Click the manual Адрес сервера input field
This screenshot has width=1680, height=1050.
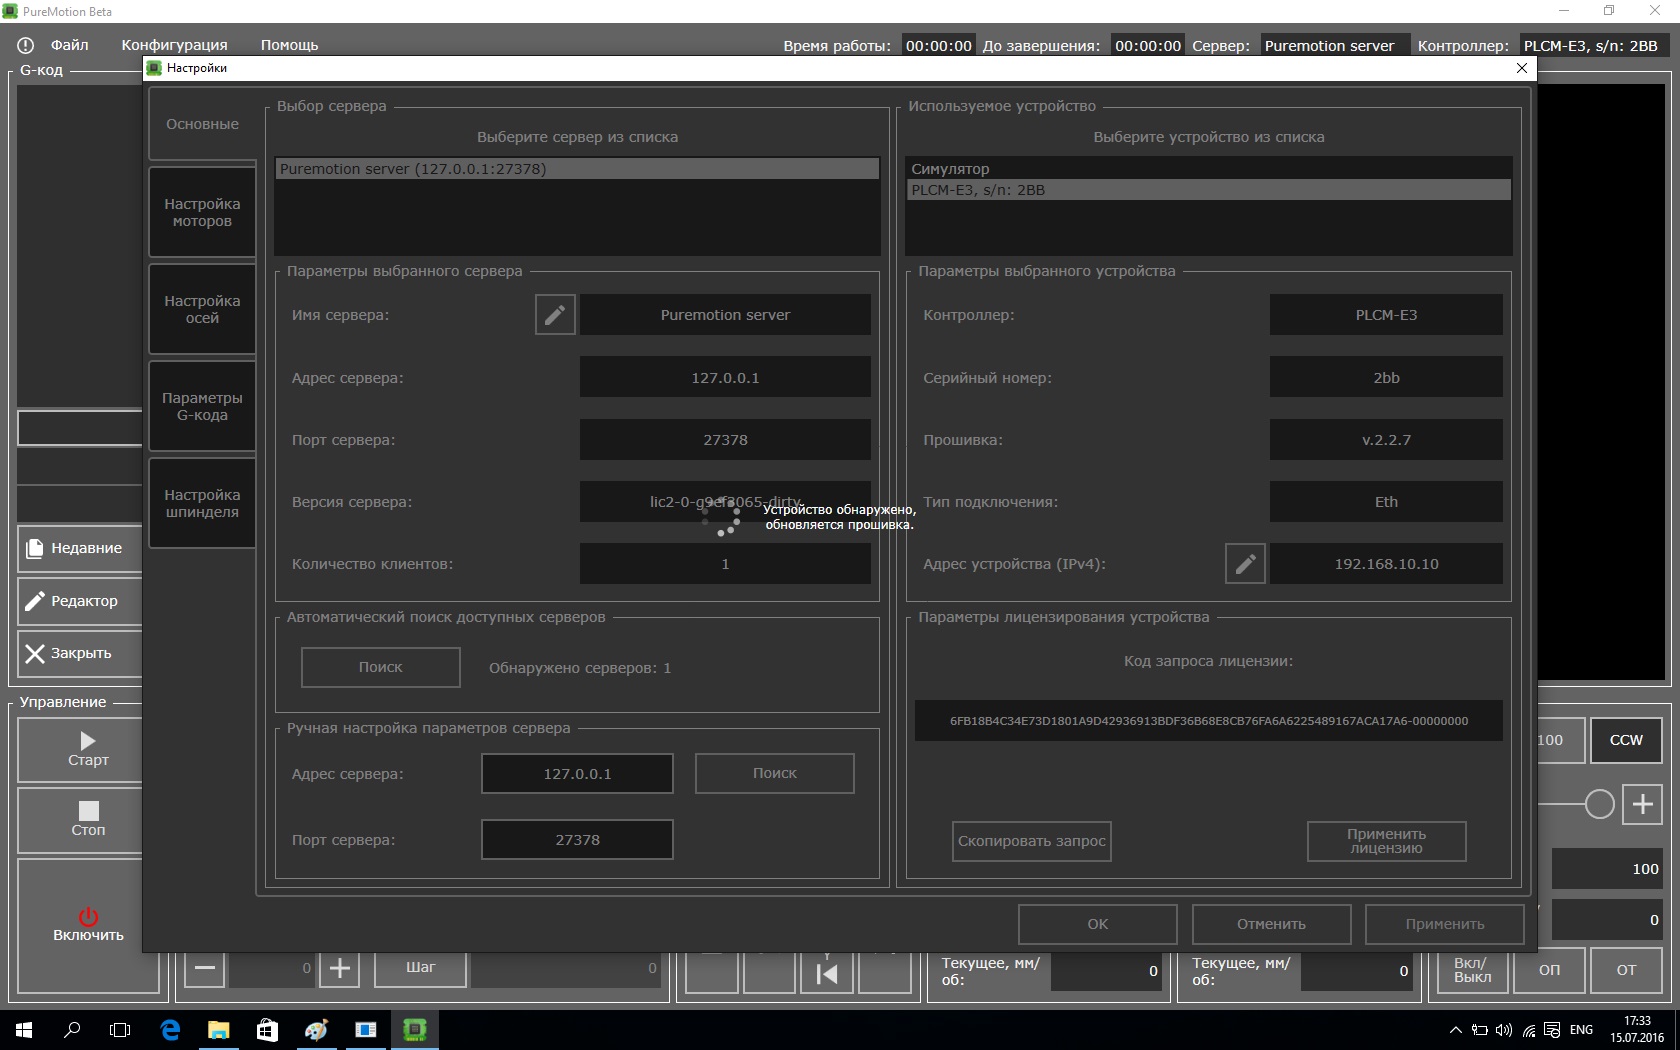point(578,773)
